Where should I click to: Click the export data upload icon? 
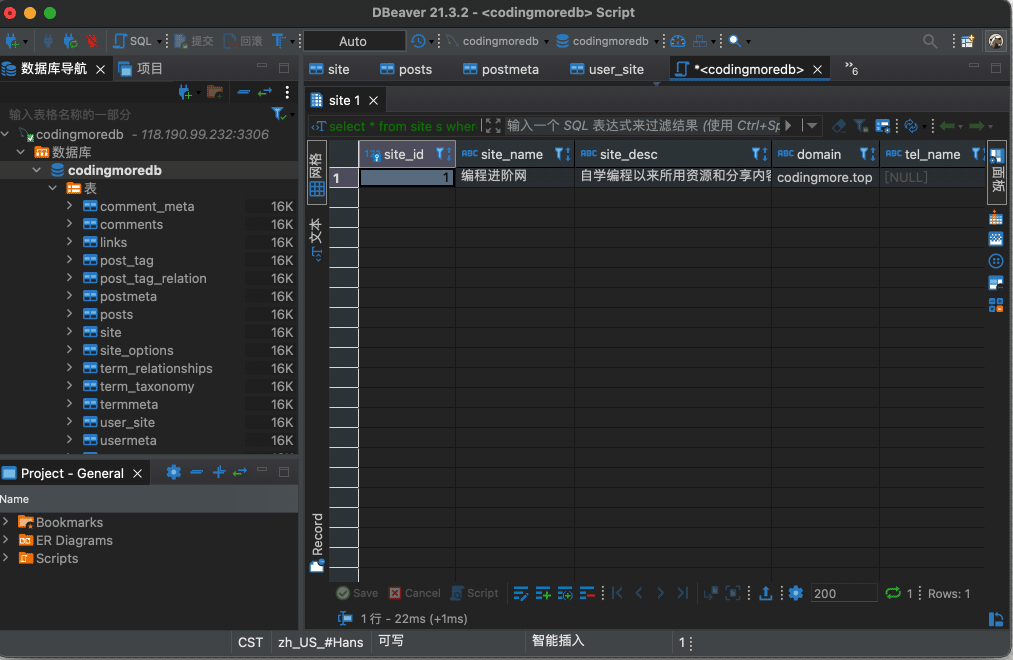(x=765, y=593)
